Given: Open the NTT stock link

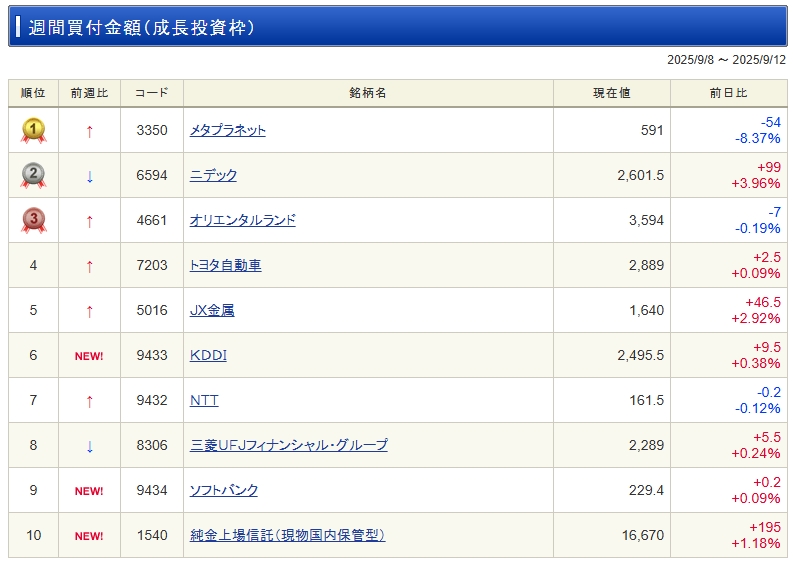Looking at the screenshot, I should 204,401.
